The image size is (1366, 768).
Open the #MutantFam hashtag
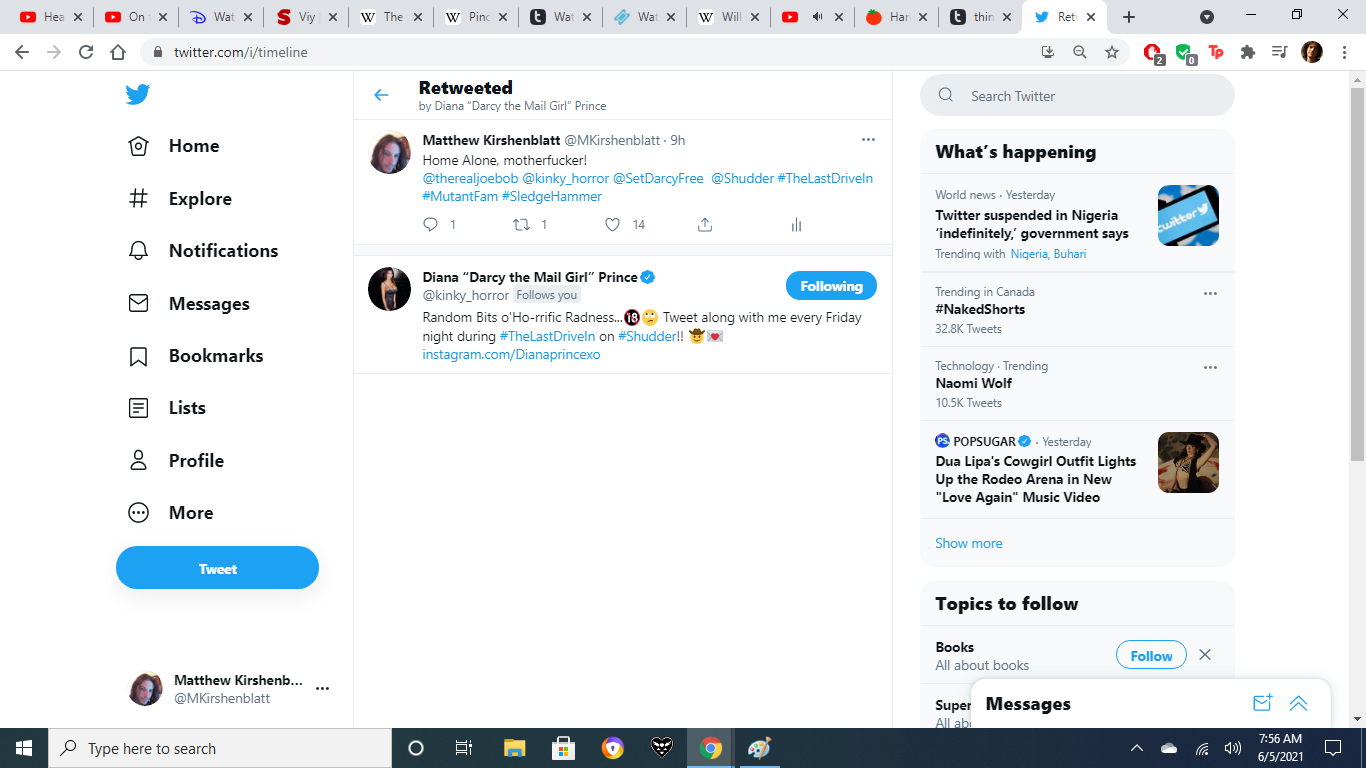point(460,196)
